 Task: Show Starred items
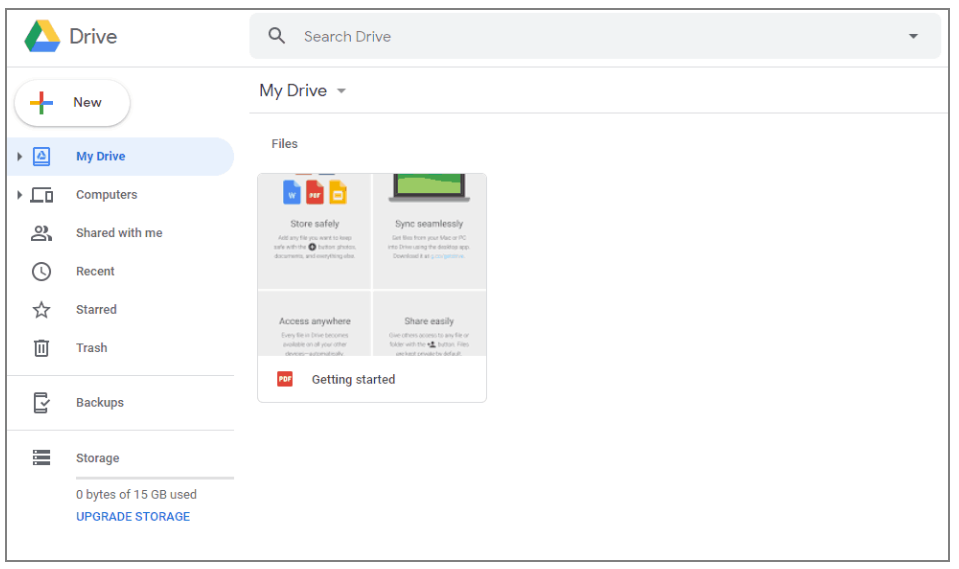coord(120,310)
